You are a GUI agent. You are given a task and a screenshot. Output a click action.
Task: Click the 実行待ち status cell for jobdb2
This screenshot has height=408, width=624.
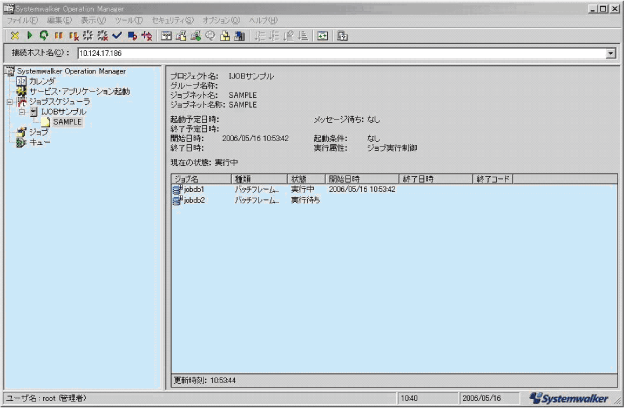tap(305, 200)
